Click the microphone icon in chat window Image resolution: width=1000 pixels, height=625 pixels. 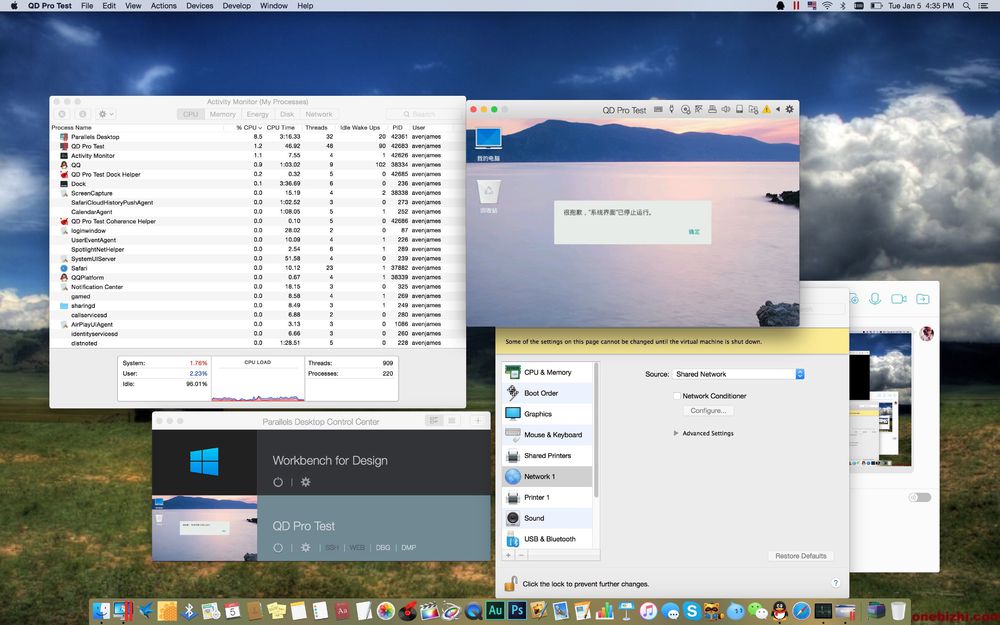coord(875,299)
